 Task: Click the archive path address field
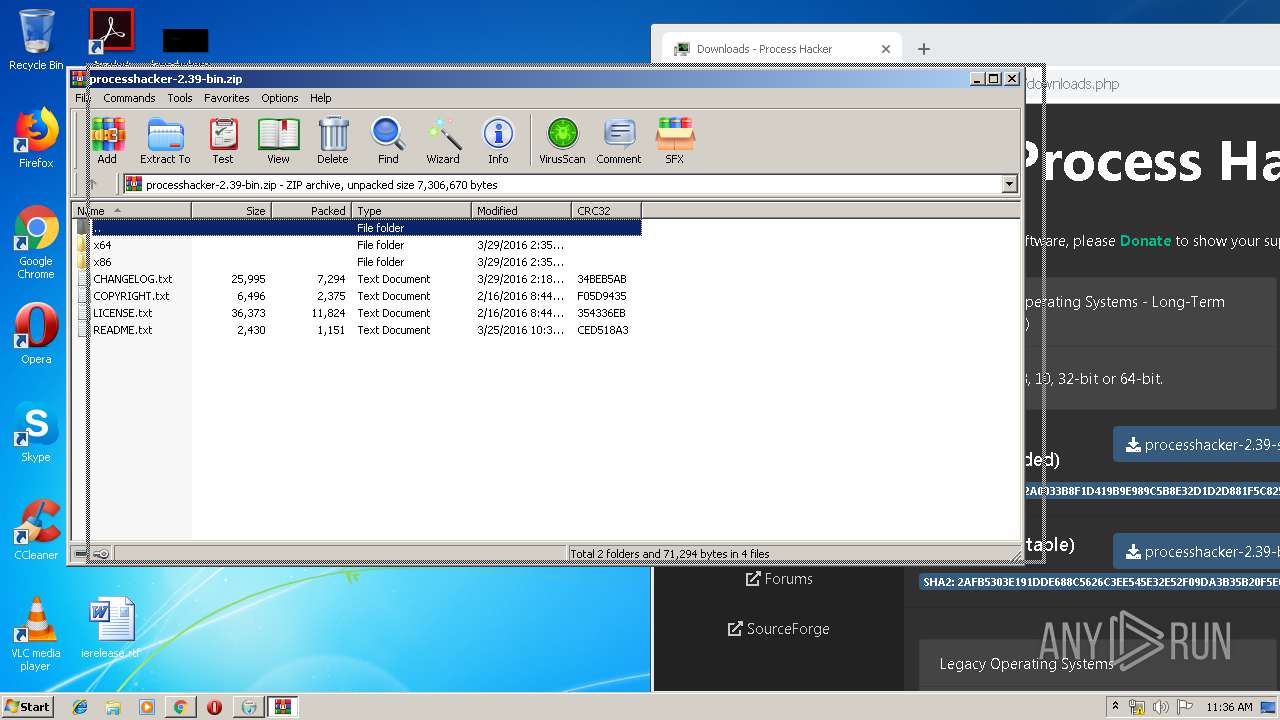(570, 184)
